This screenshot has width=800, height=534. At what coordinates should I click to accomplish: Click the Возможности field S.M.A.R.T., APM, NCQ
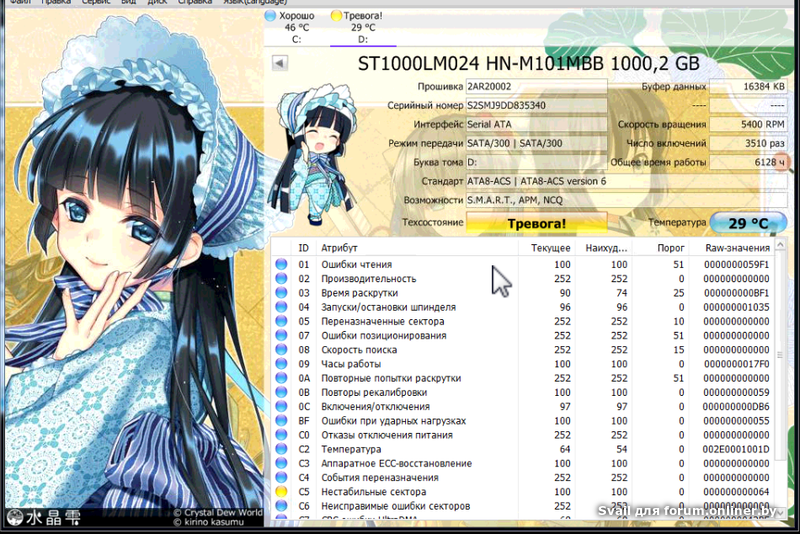click(627, 200)
